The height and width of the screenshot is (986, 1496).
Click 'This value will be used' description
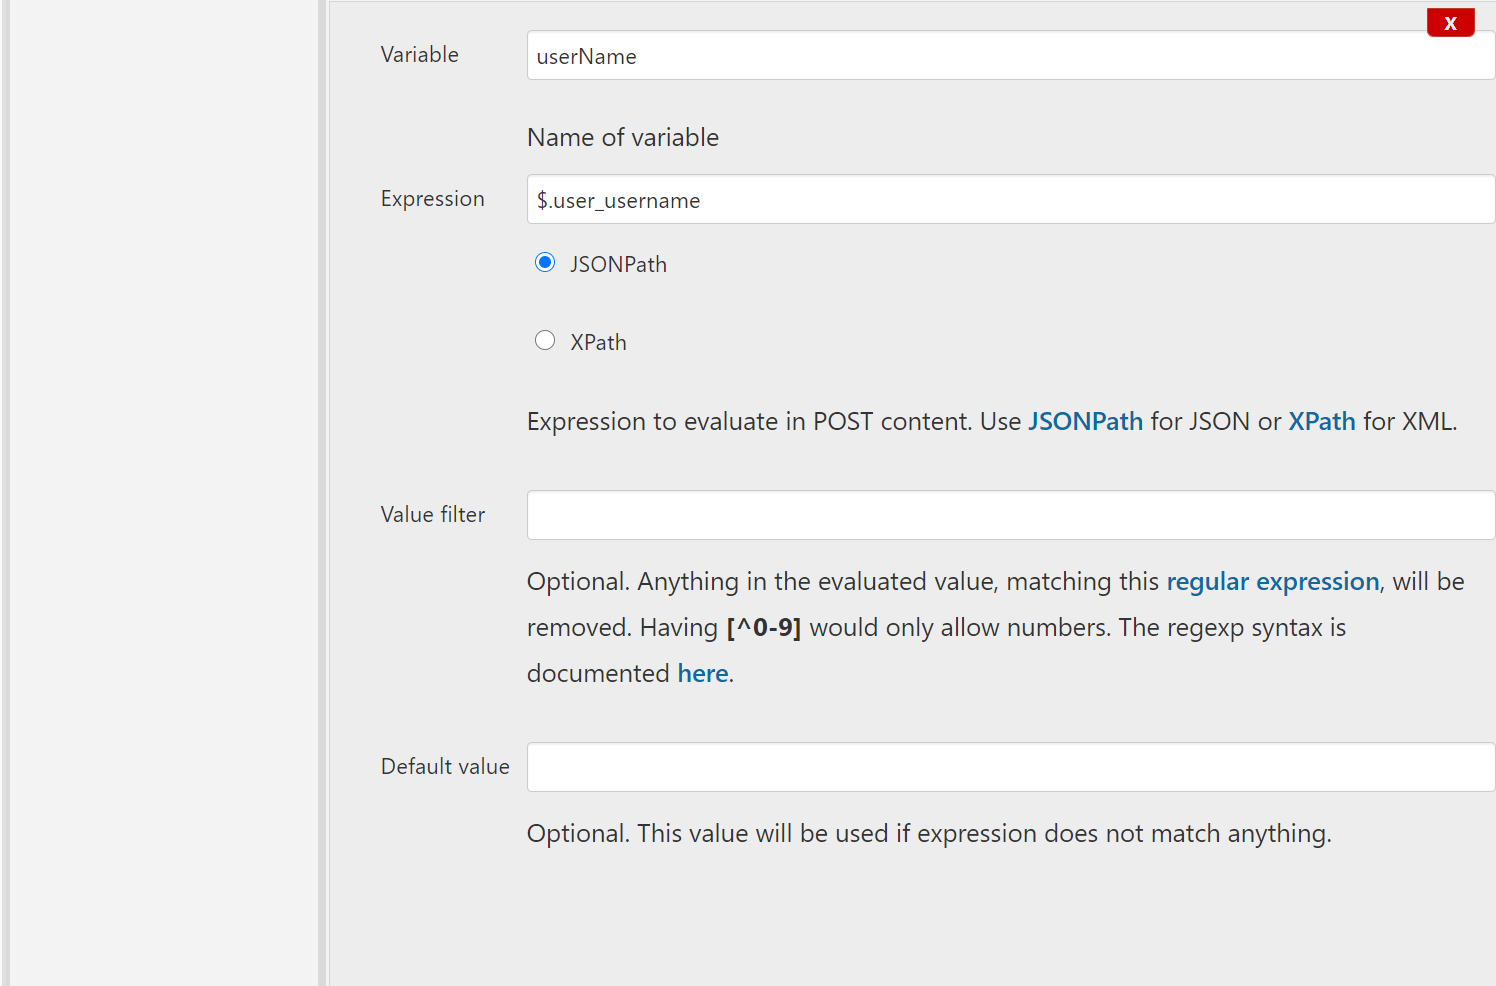tap(930, 833)
